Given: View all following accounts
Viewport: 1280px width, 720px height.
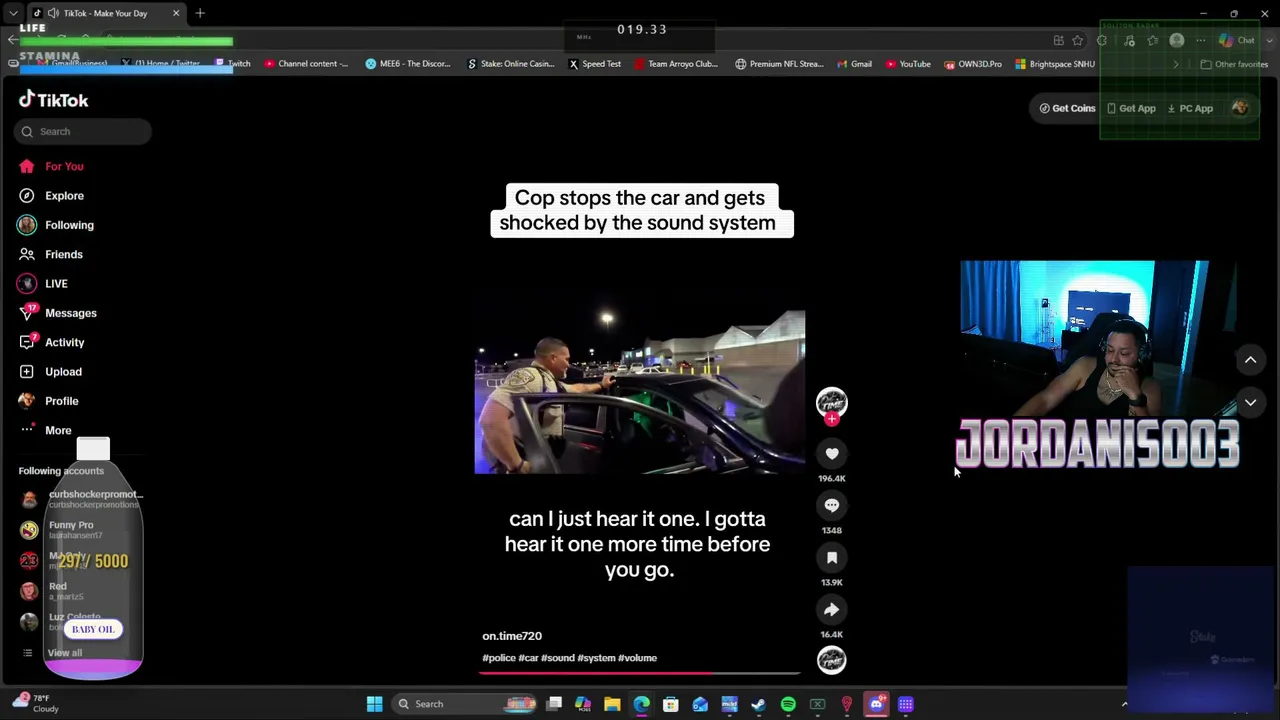Looking at the screenshot, I should pyautogui.click(x=52, y=653).
